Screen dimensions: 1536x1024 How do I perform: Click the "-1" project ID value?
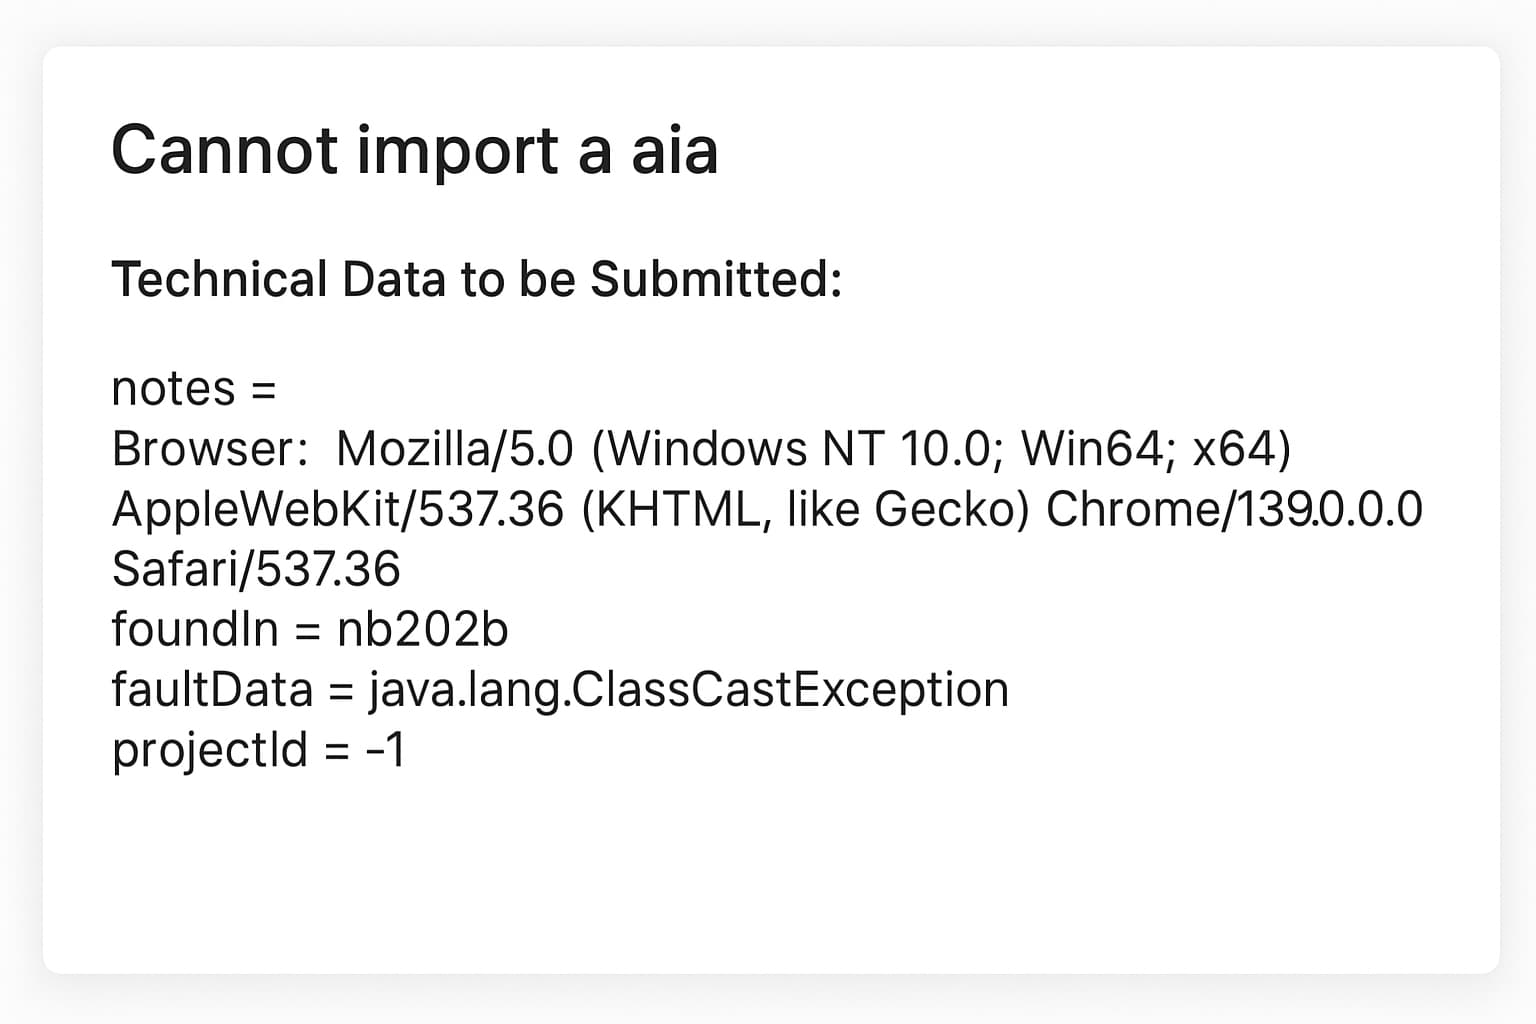click(x=387, y=751)
